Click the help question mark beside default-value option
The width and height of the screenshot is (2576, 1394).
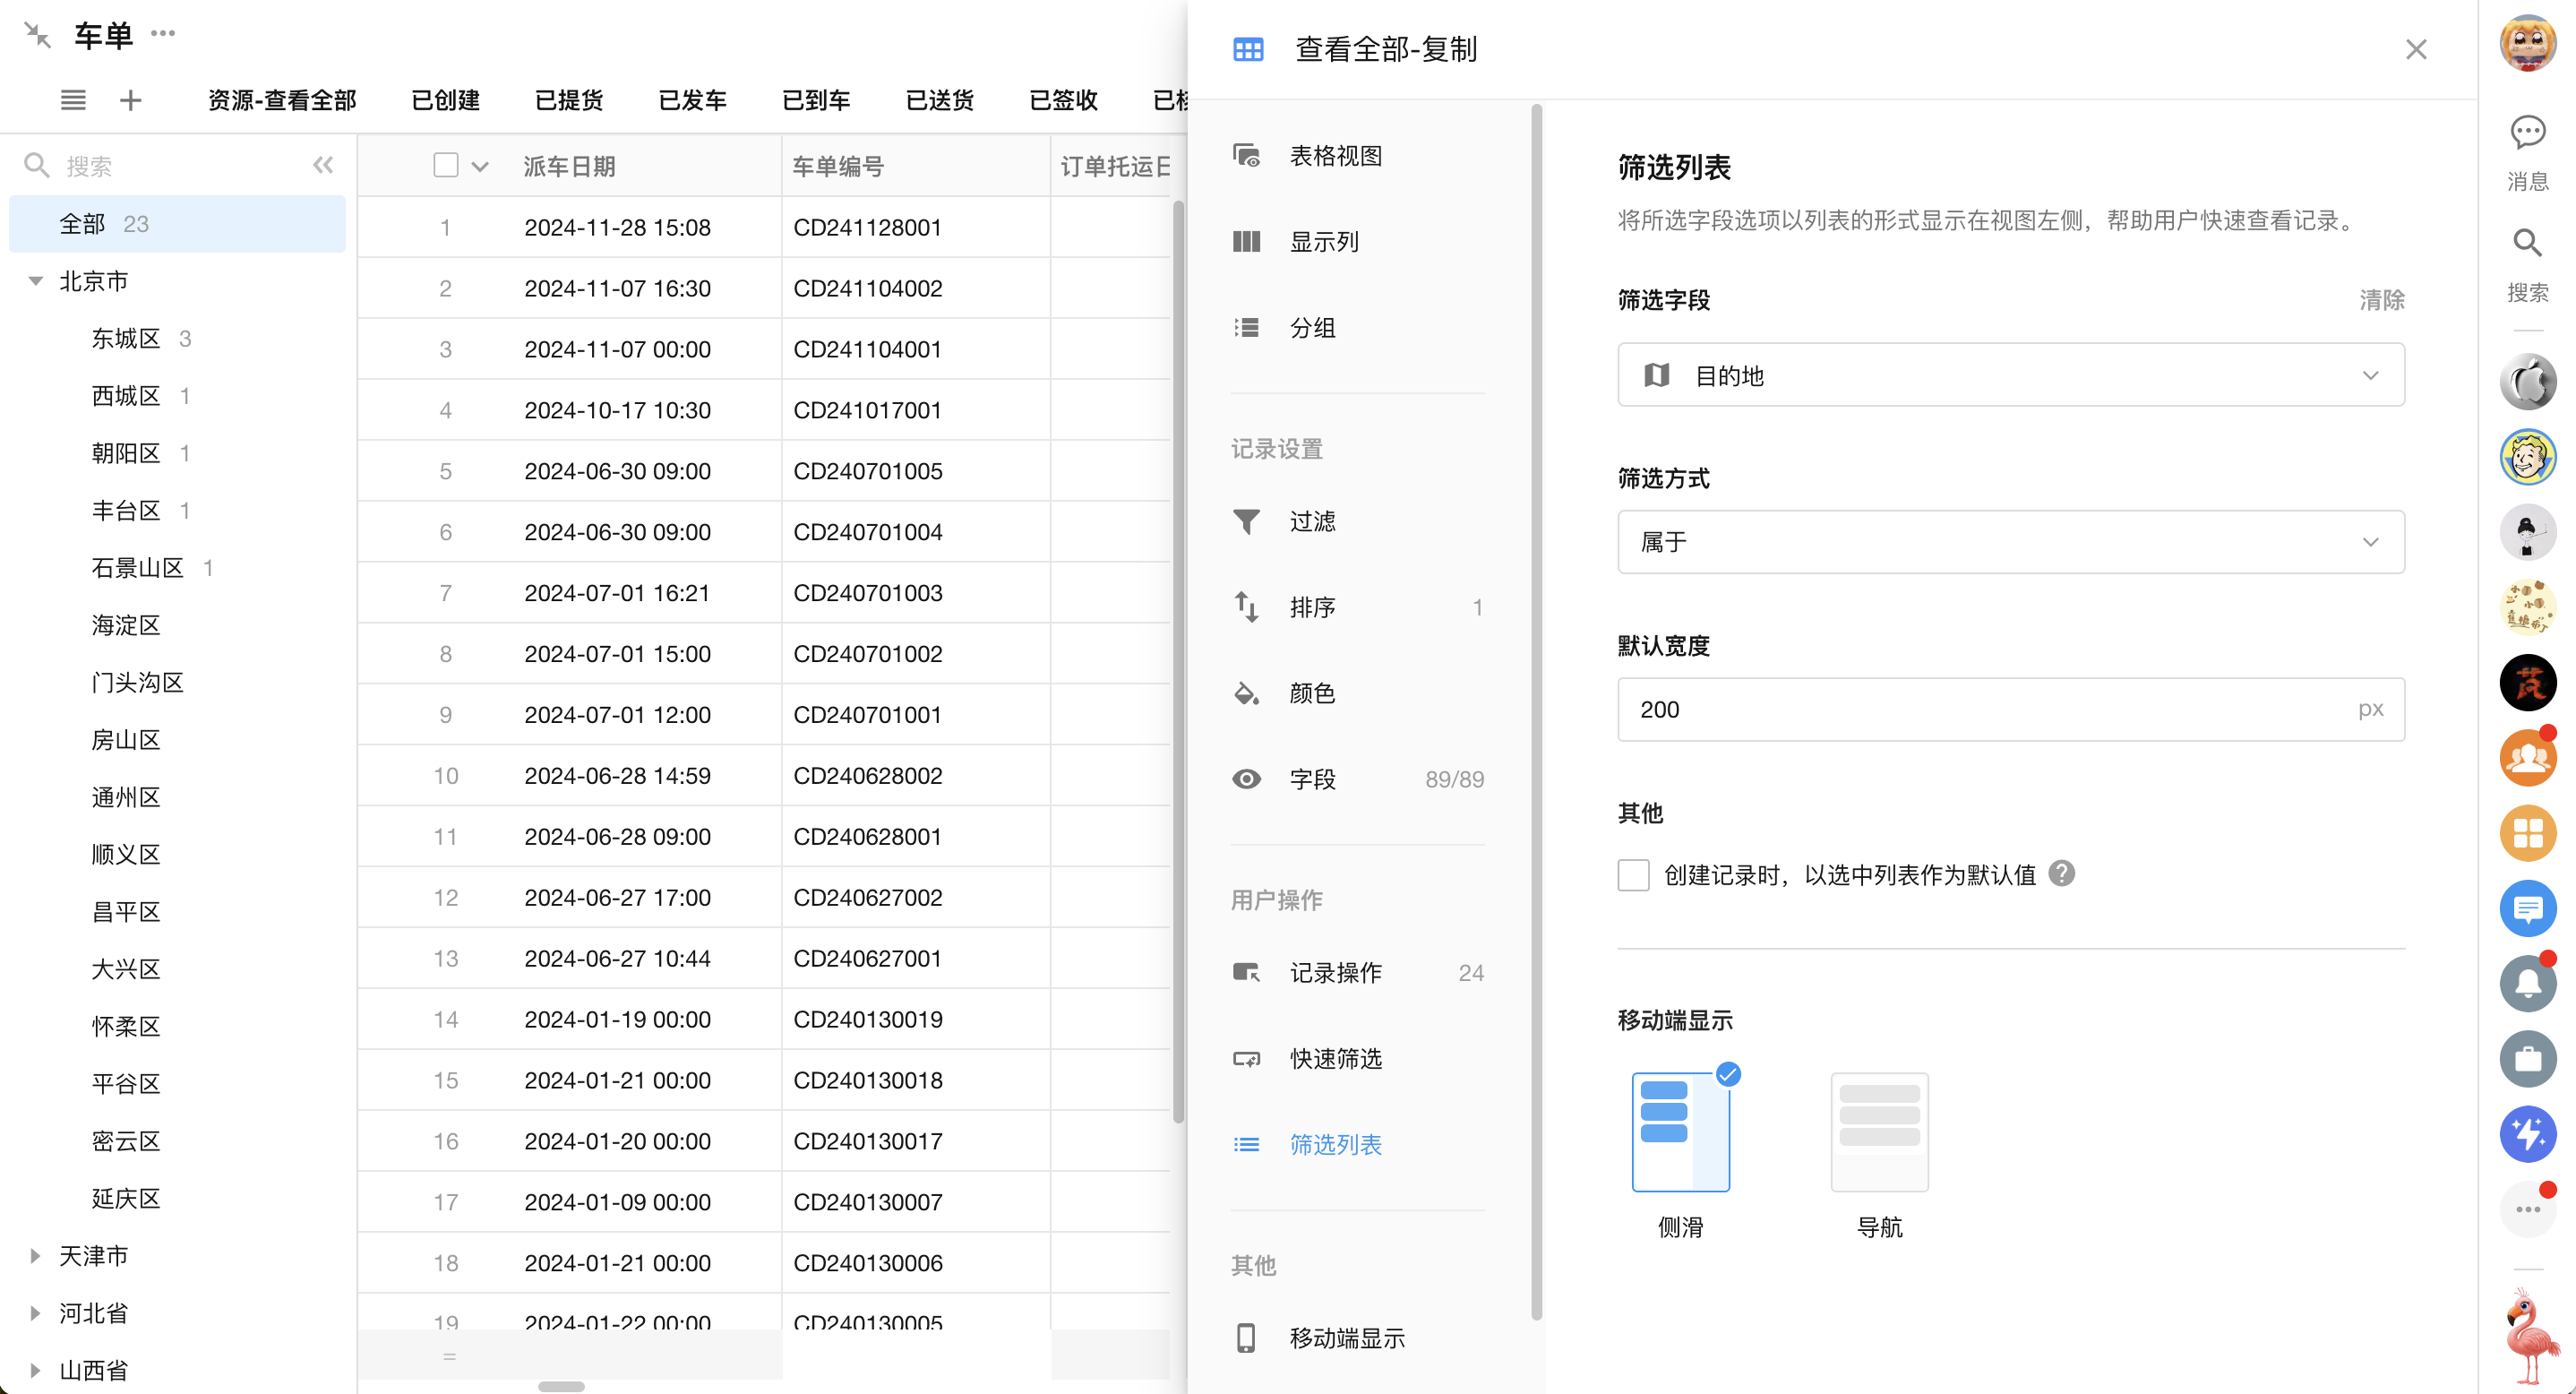pyautogui.click(x=2061, y=874)
